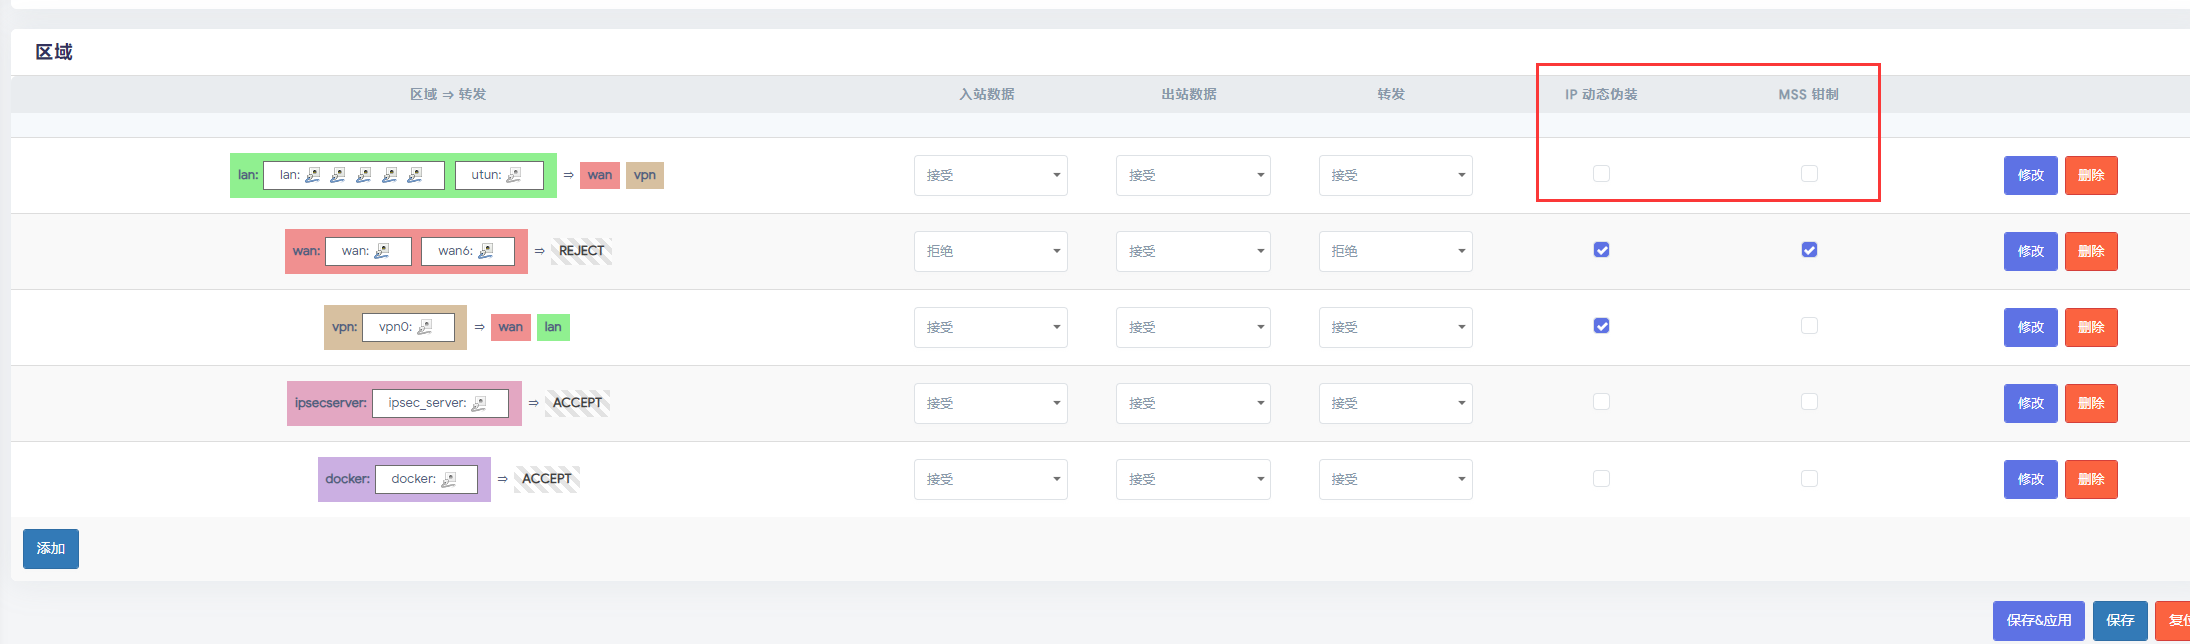Image resolution: width=2190 pixels, height=644 pixels.
Task: Enable MSS 钳制 for vpn zone
Action: pyautogui.click(x=1809, y=326)
